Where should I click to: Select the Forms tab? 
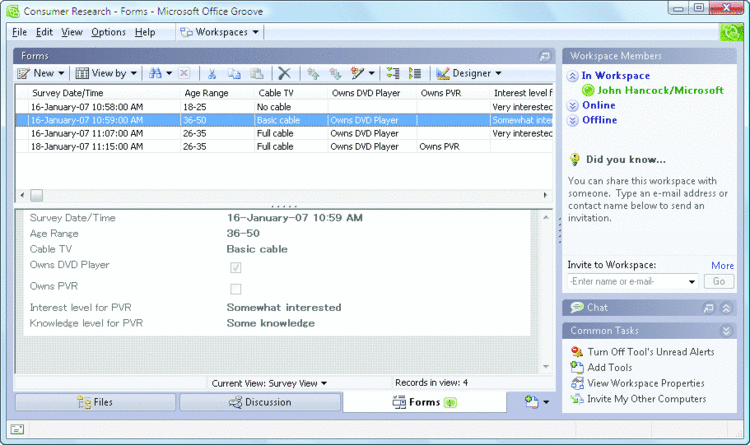(x=425, y=402)
